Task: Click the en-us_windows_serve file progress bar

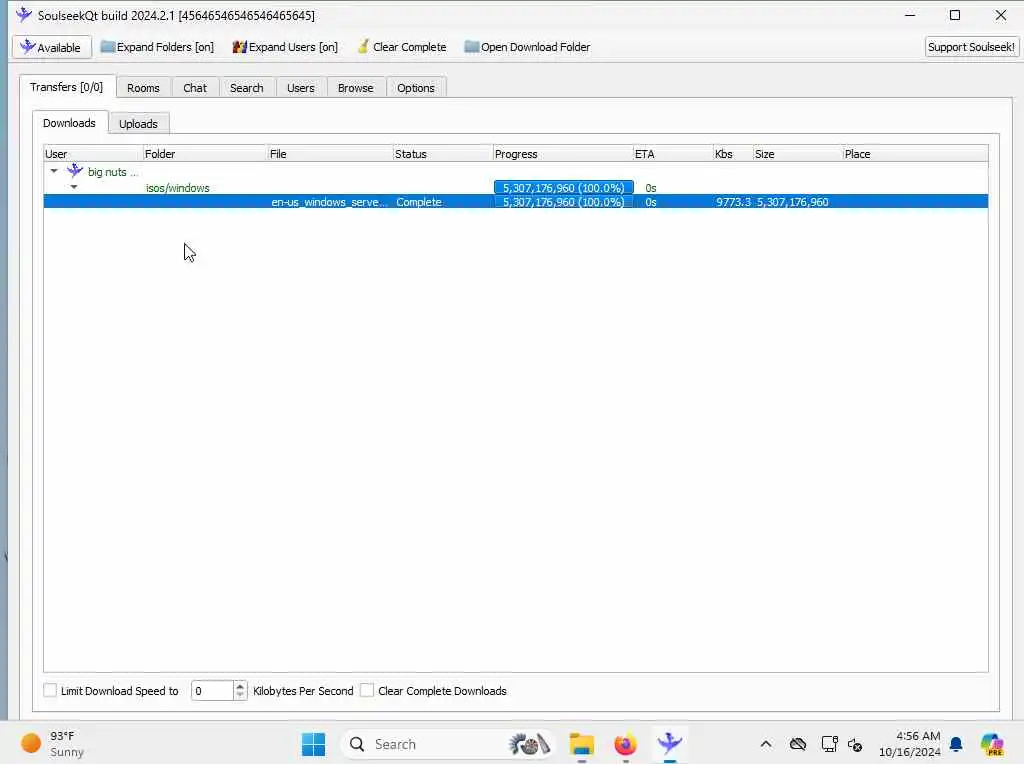Action: tap(564, 202)
